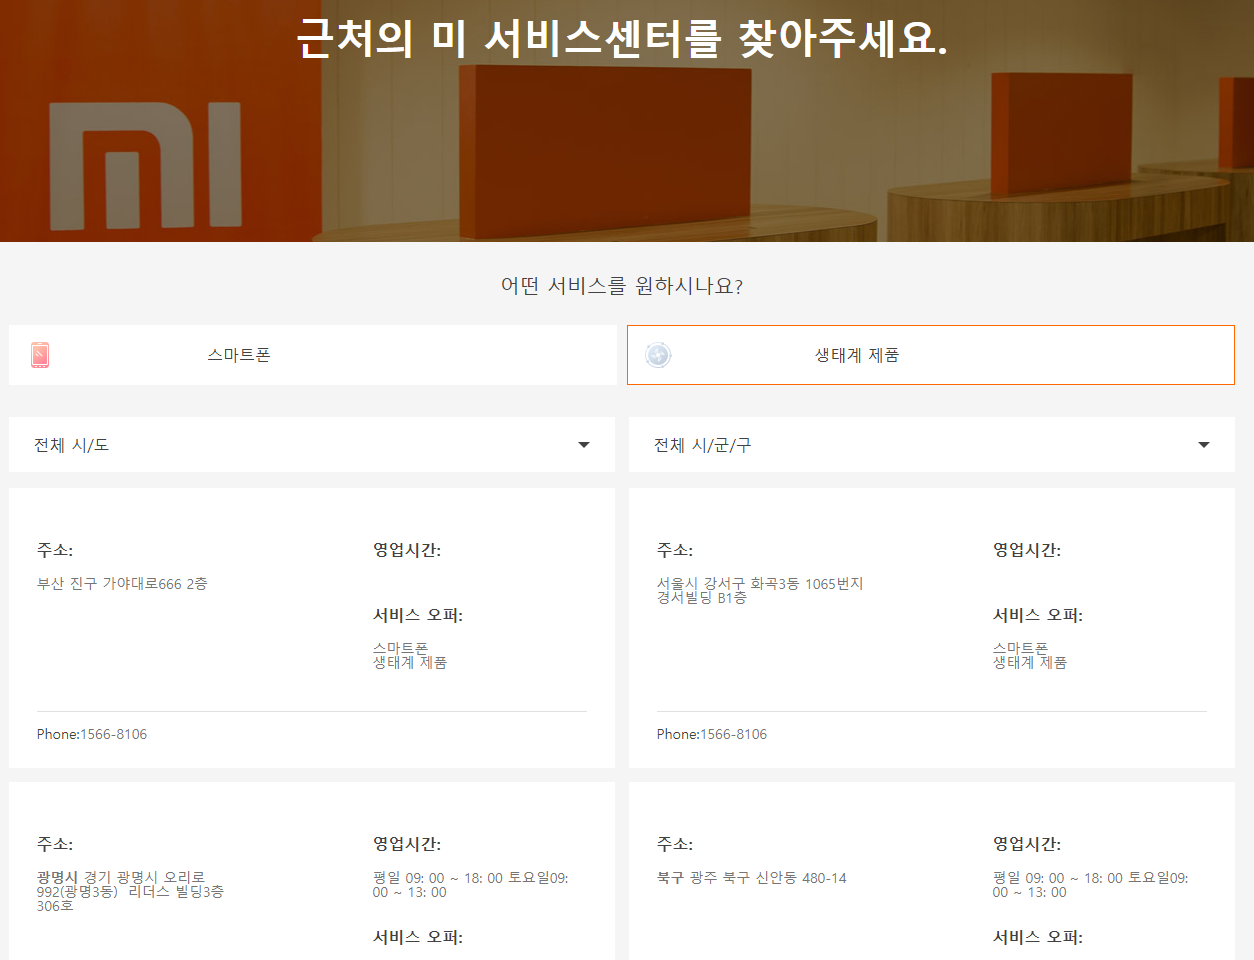Click address 광명시 경기 광명시 오리로
The image size is (1254, 960).
[x=121, y=877]
